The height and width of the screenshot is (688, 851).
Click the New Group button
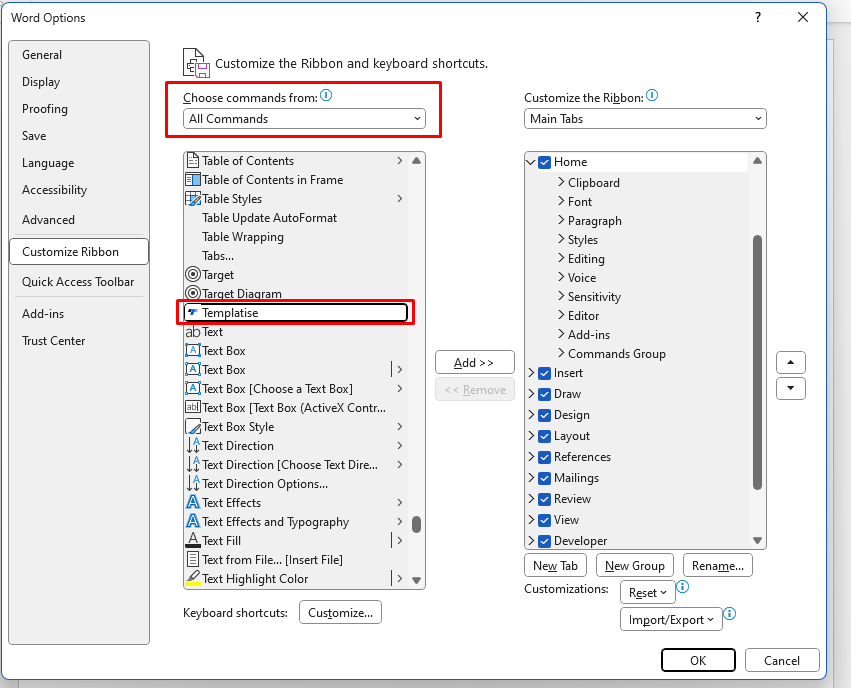634,565
